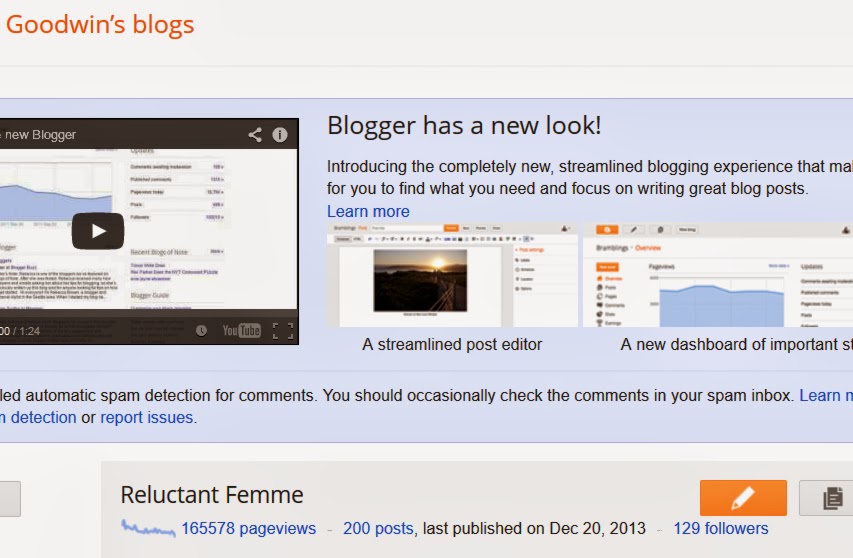Open the video info icon
Viewport: 853px width, 558px height.
click(280, 134)
